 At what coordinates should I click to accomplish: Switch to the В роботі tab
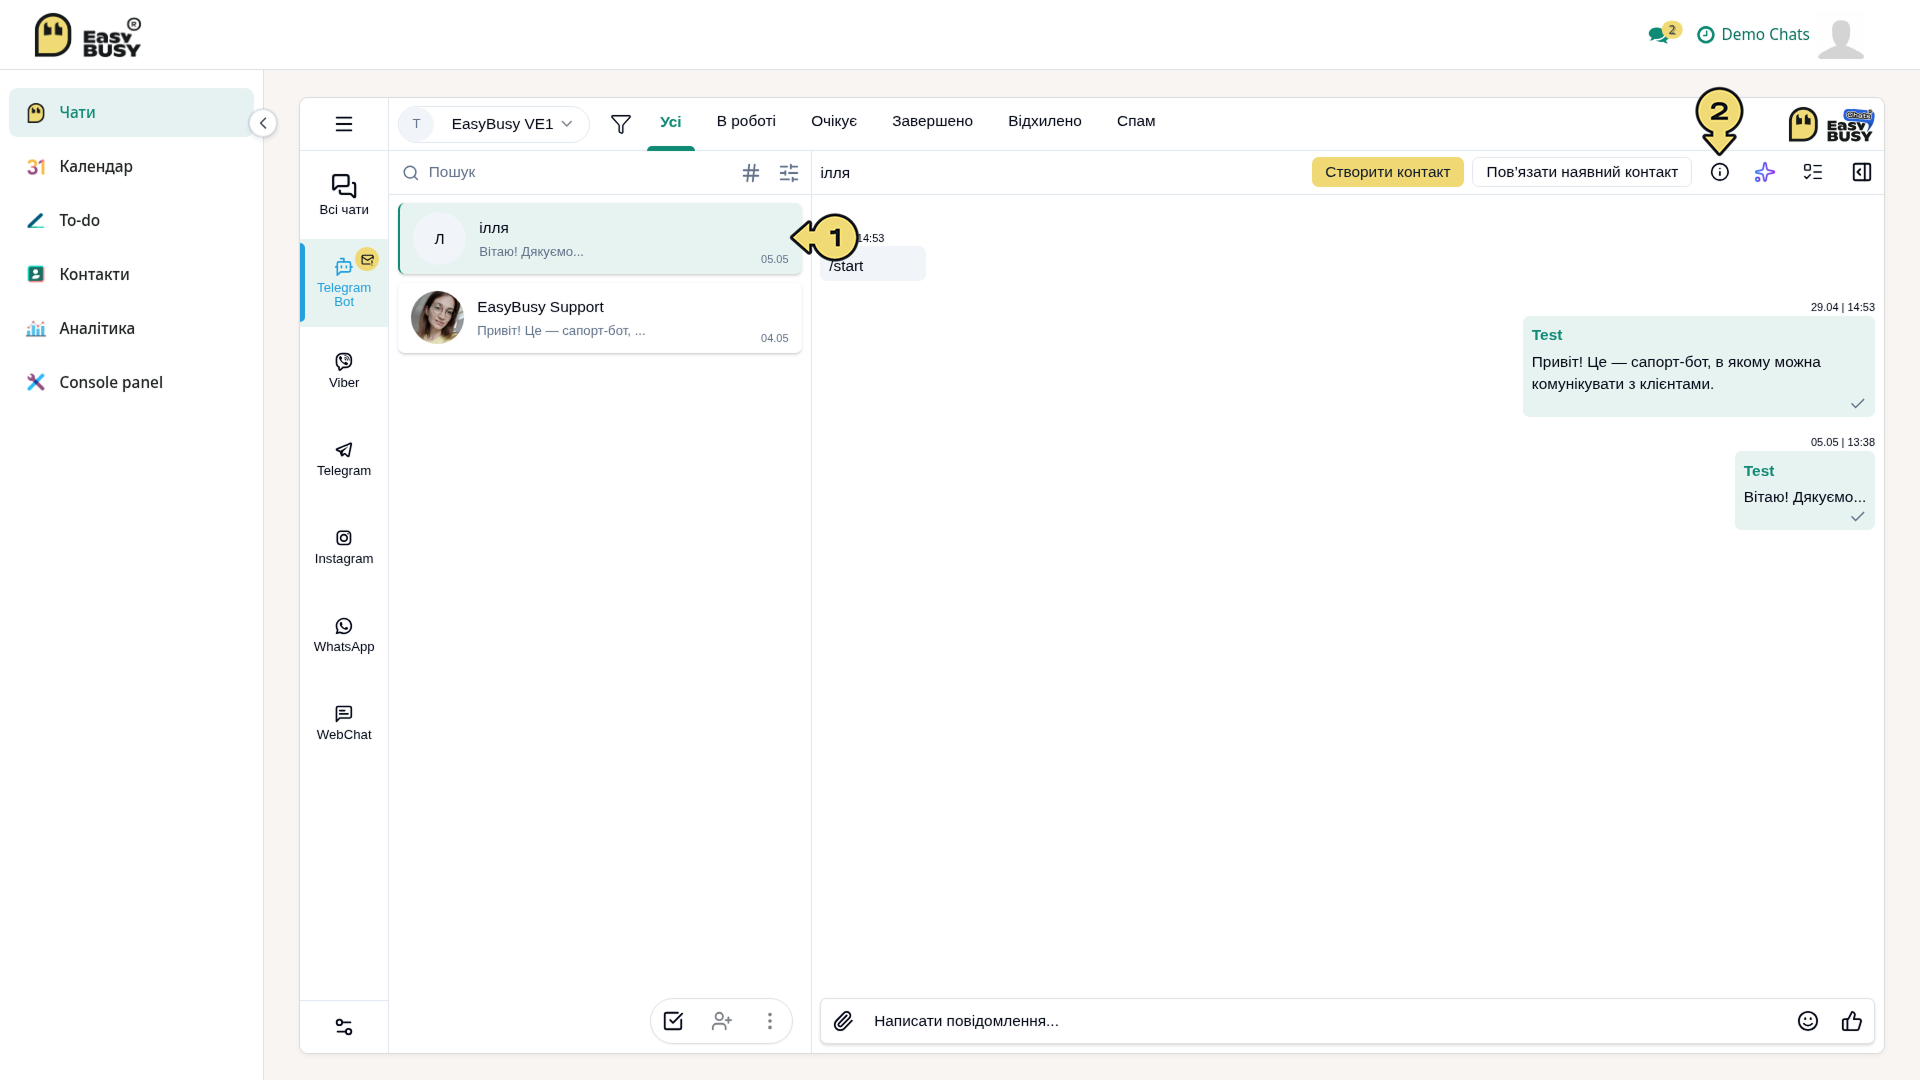pos(746,122)
